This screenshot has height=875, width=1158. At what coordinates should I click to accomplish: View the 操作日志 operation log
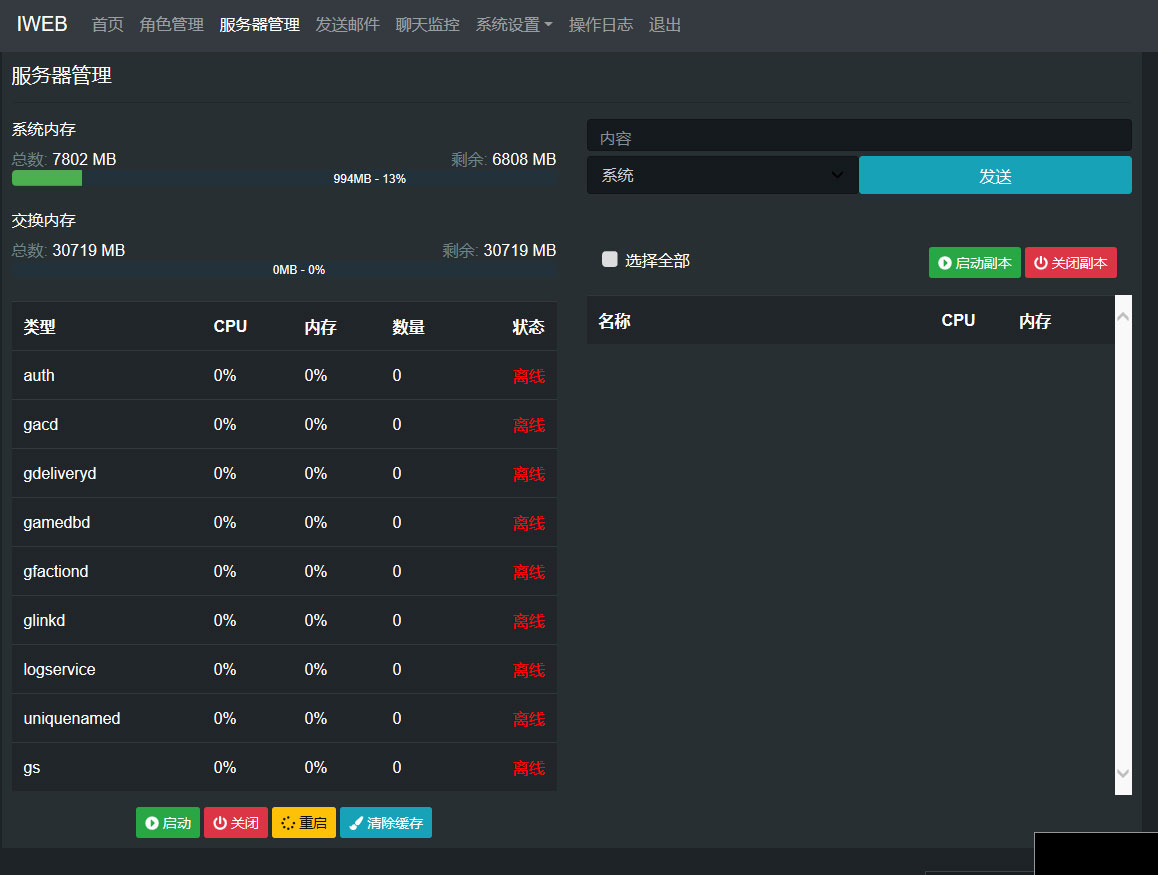pyautogui.click(x=601, y=25)
